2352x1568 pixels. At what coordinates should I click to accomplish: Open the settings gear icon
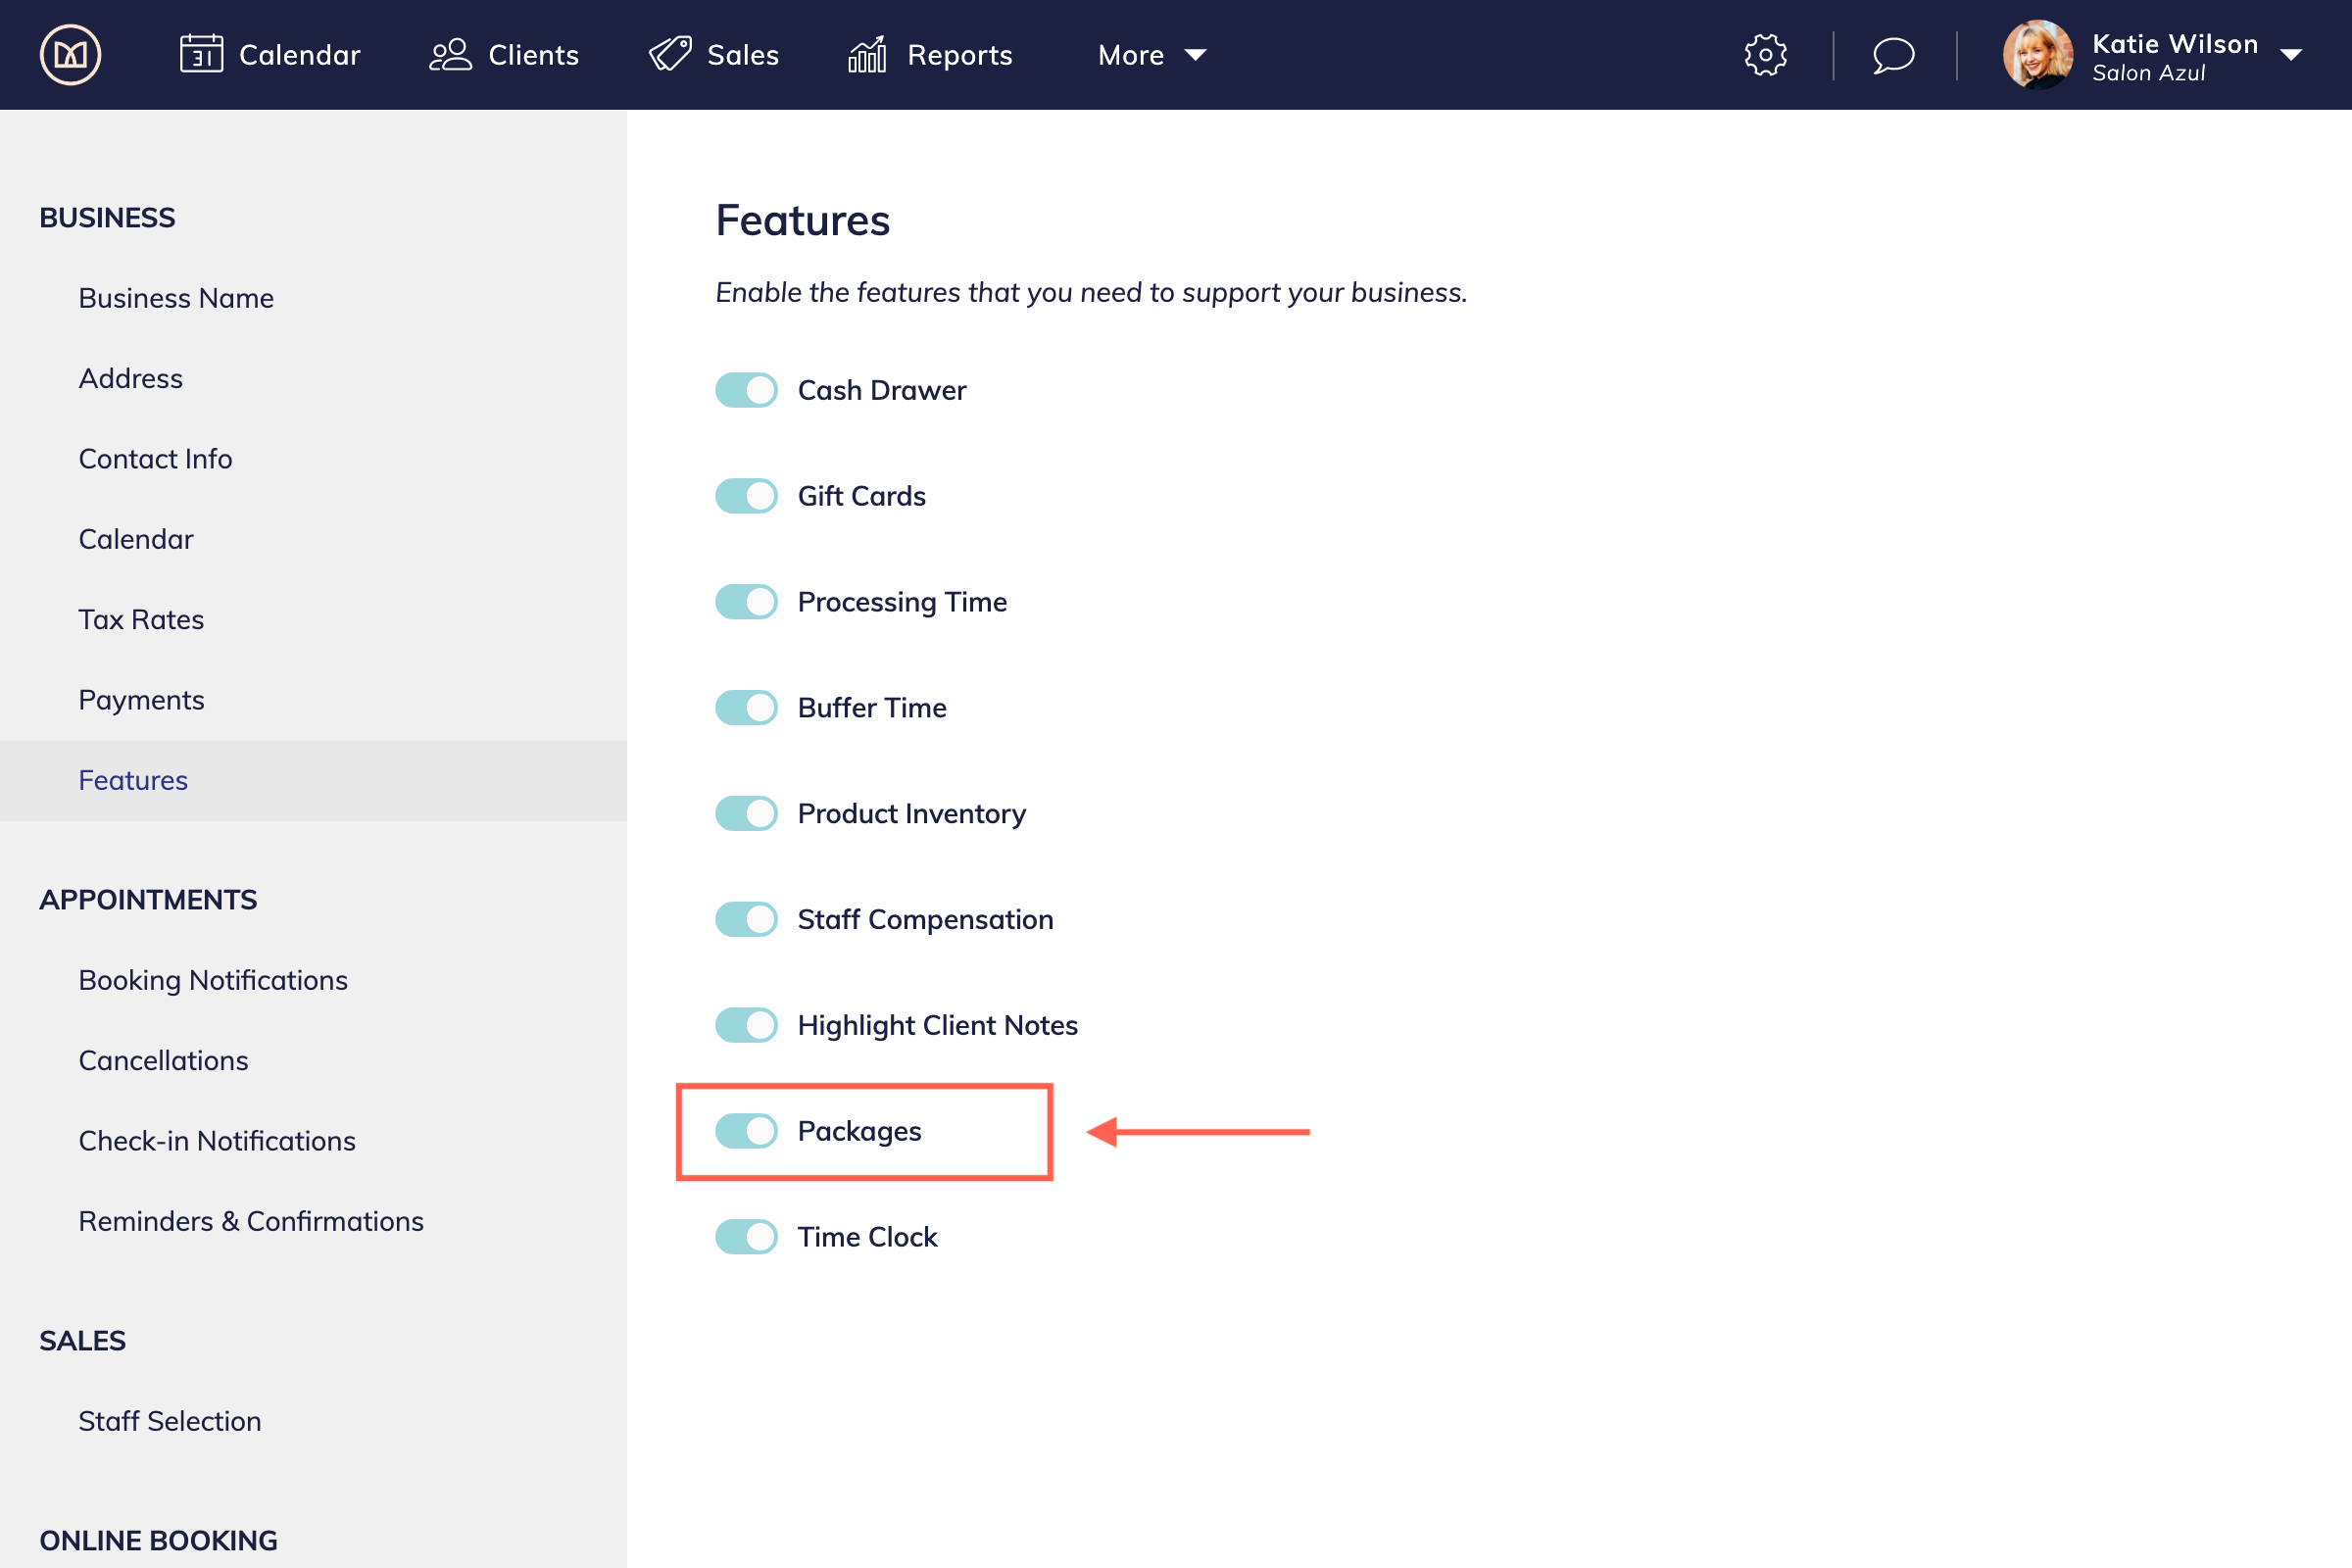pos(1765,55)
